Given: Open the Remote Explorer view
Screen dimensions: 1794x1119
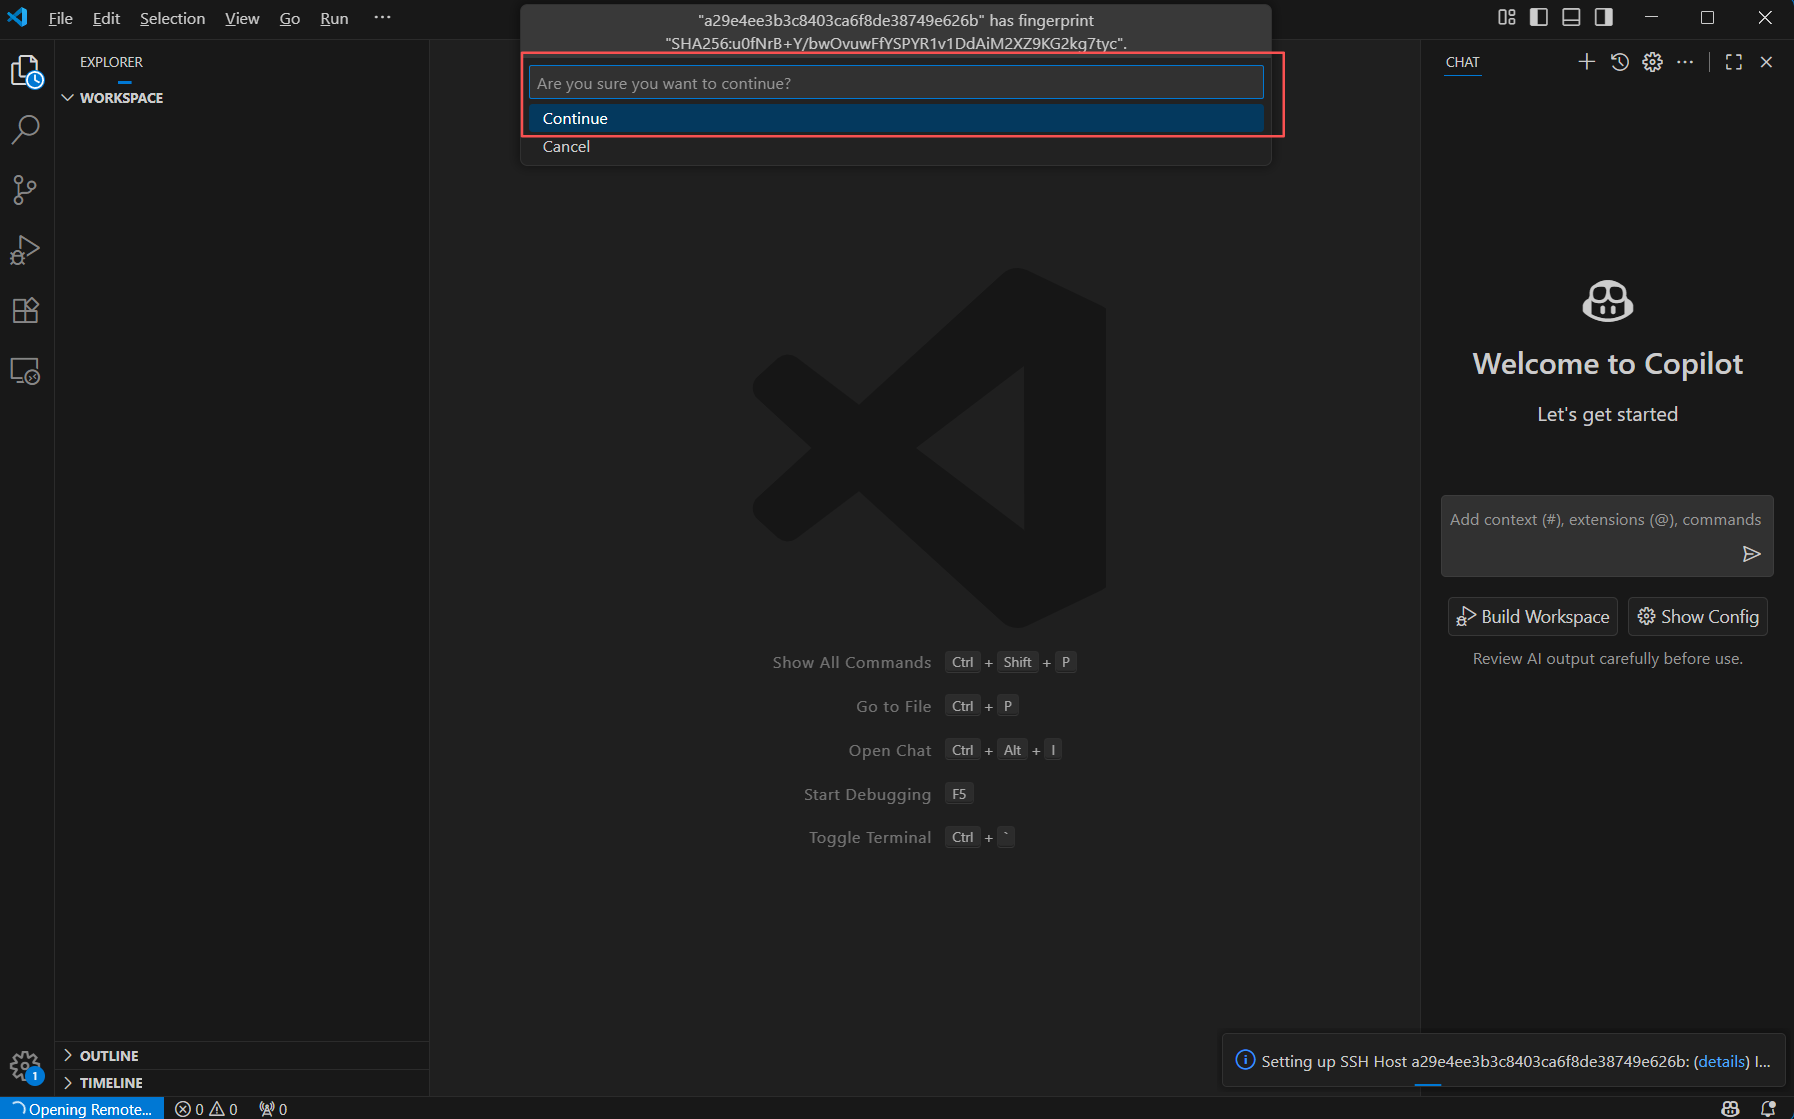Looking at the screenshot, I should pyautogui.click(x=25, y=371).
